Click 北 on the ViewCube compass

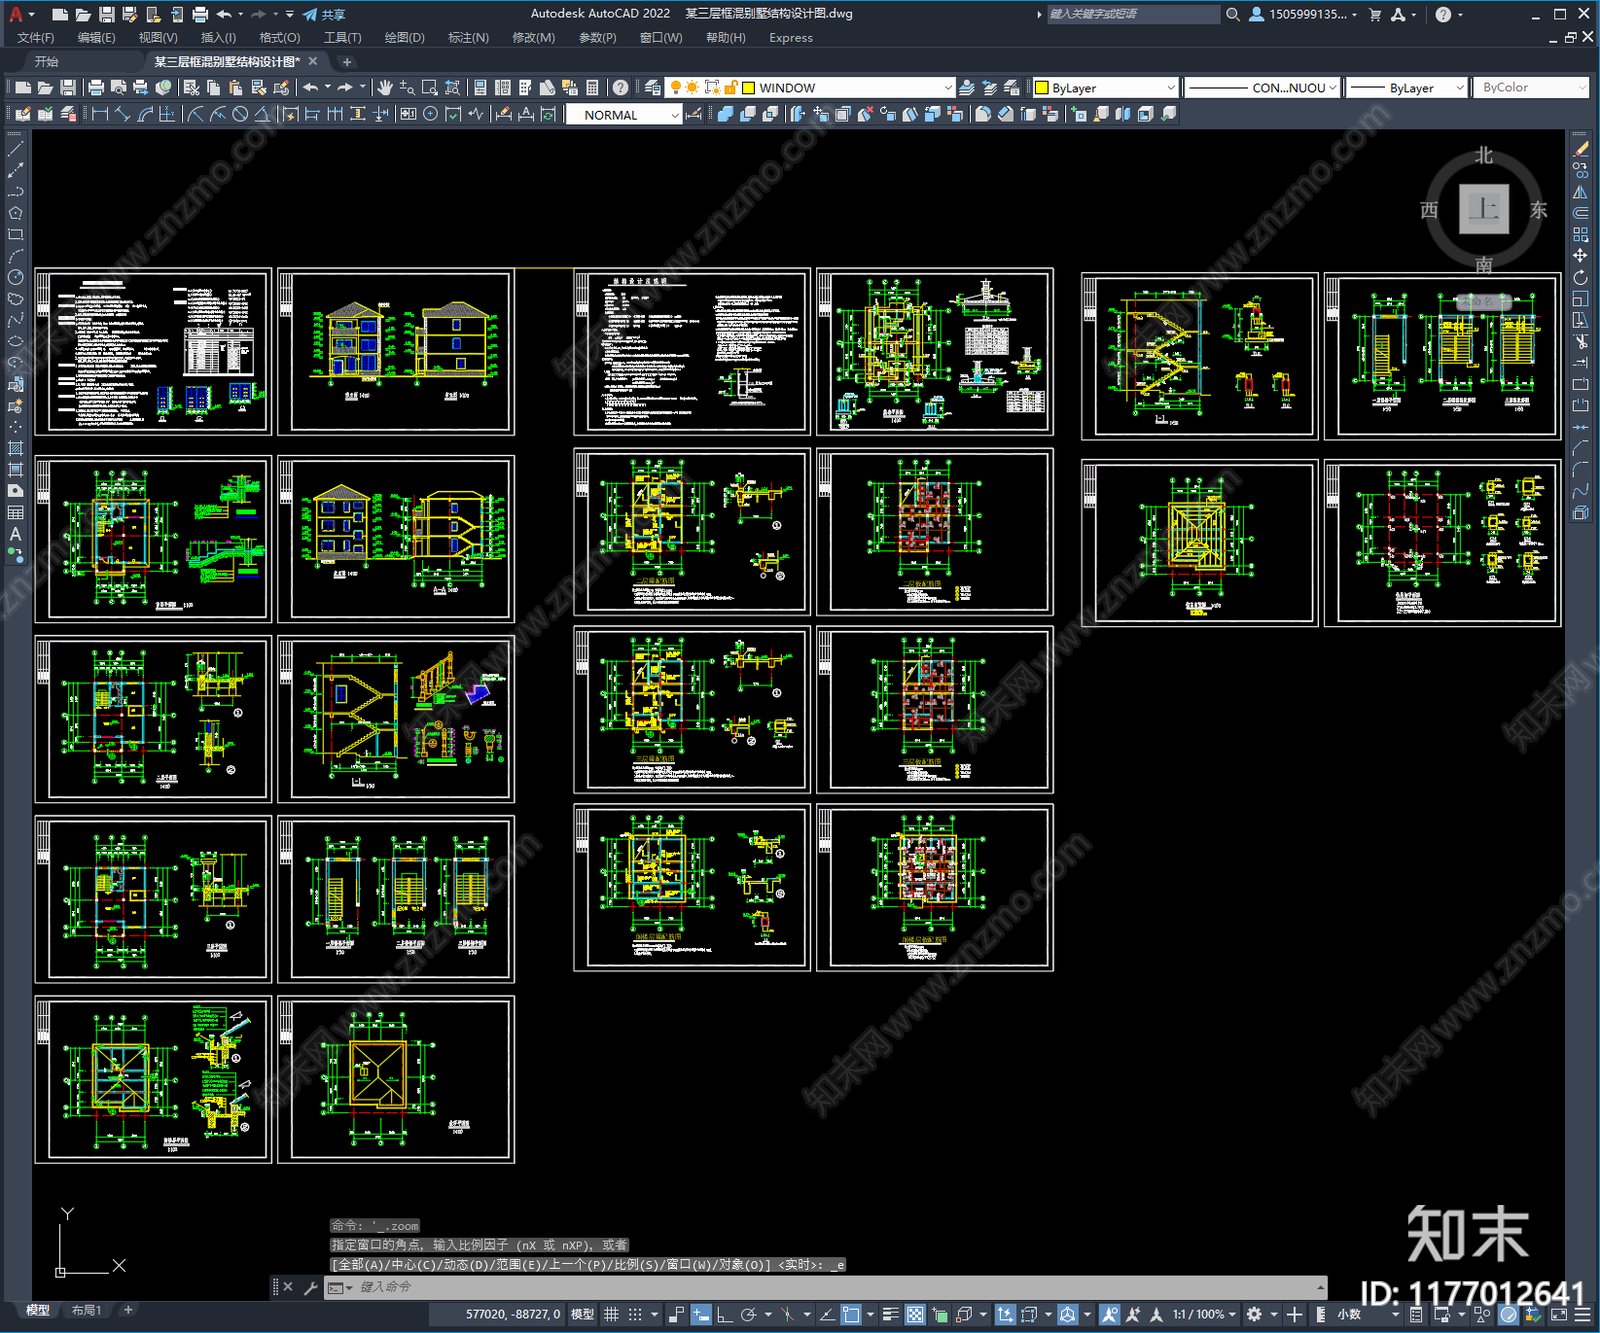(x=1484, y=156)
